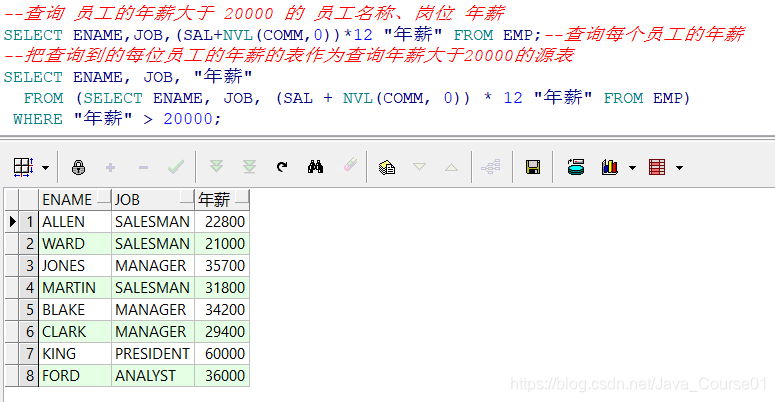Click the KING cell
Screen dimensions: 775x402
coord(75,354)
